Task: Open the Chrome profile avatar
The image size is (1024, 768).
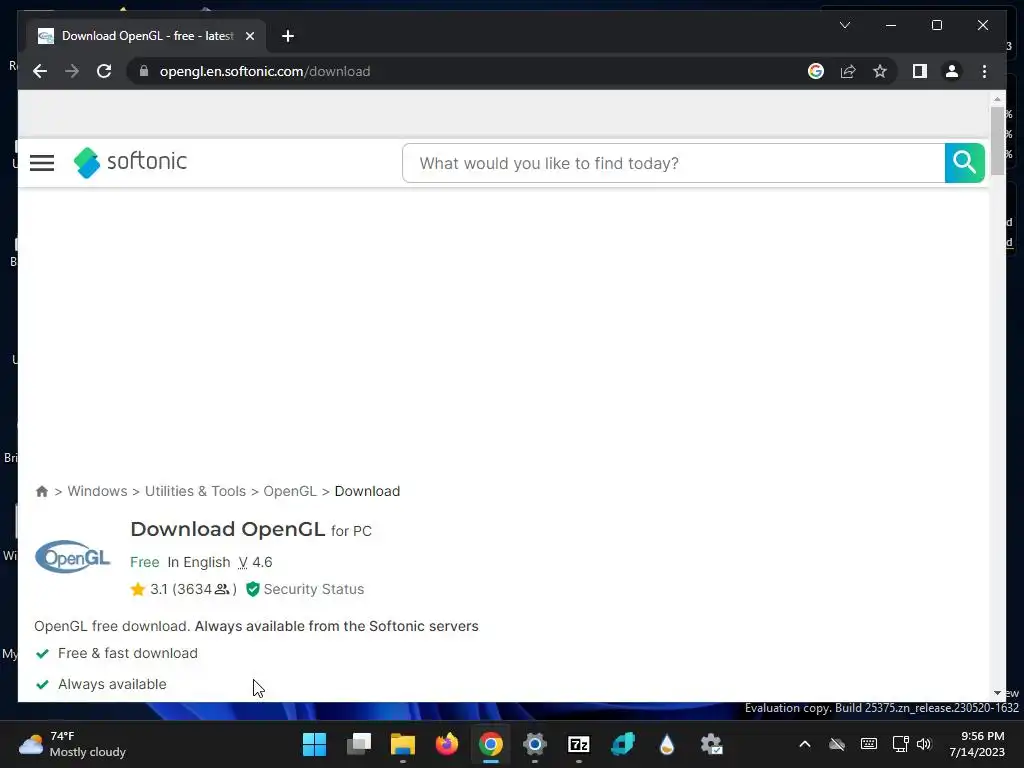Action: click(x=952, y=71)
